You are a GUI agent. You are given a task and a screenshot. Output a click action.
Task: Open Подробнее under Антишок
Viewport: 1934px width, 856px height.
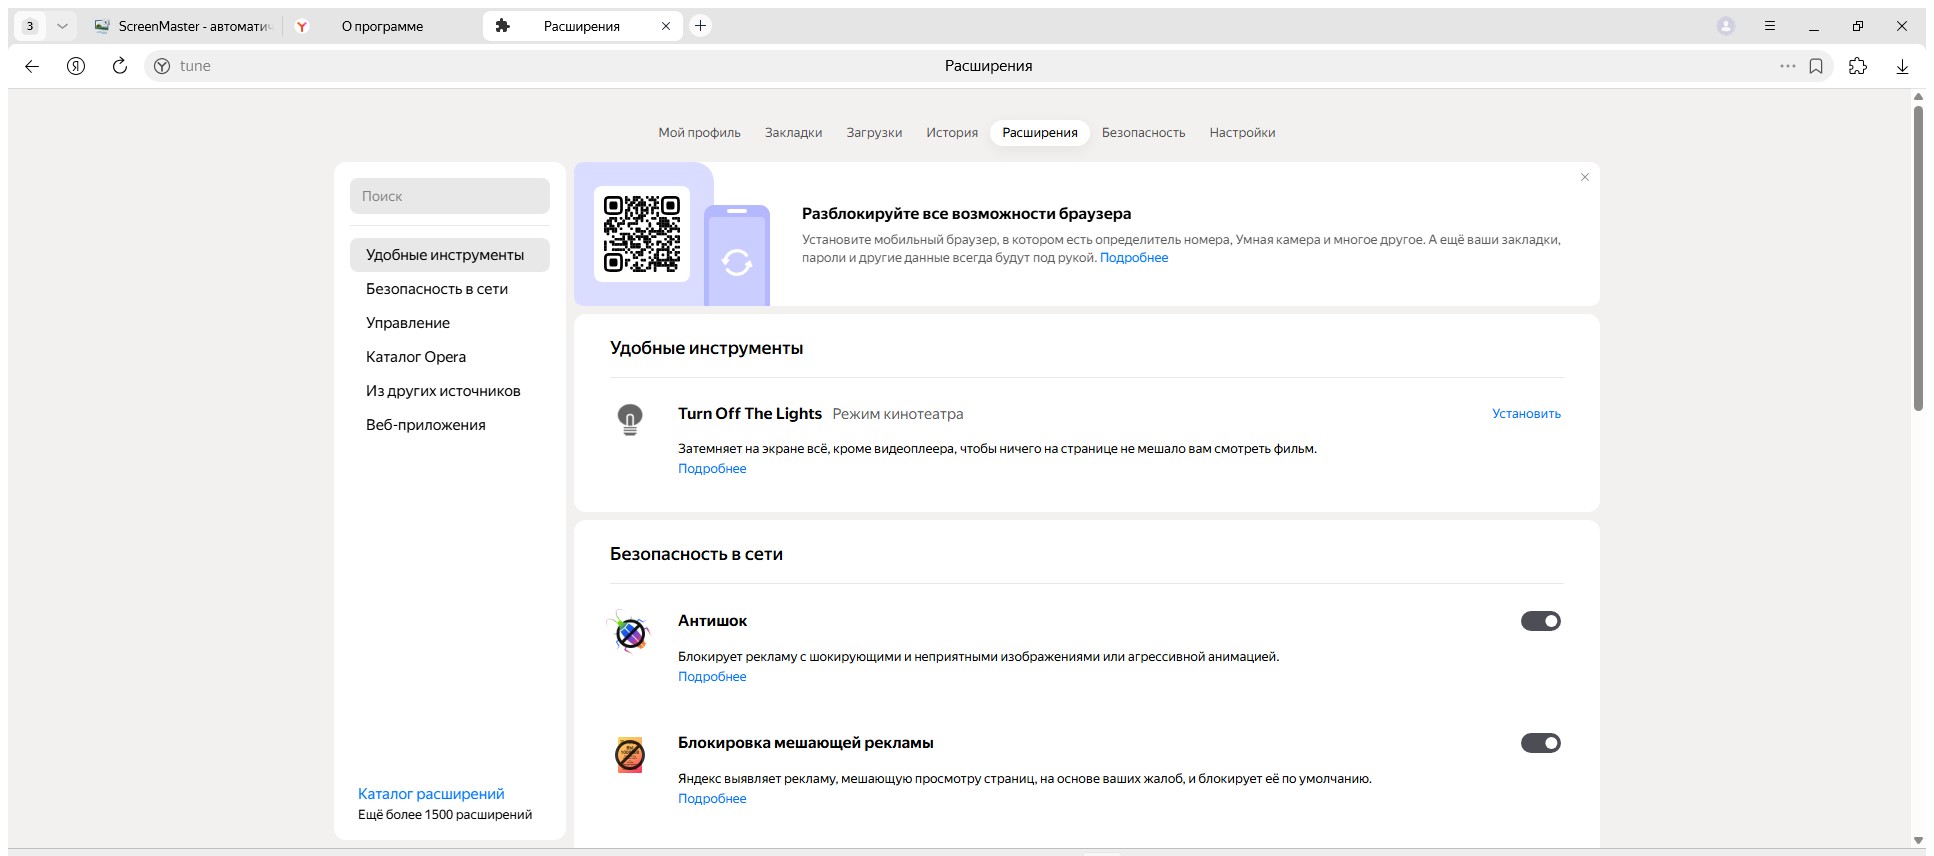point(712,677)
